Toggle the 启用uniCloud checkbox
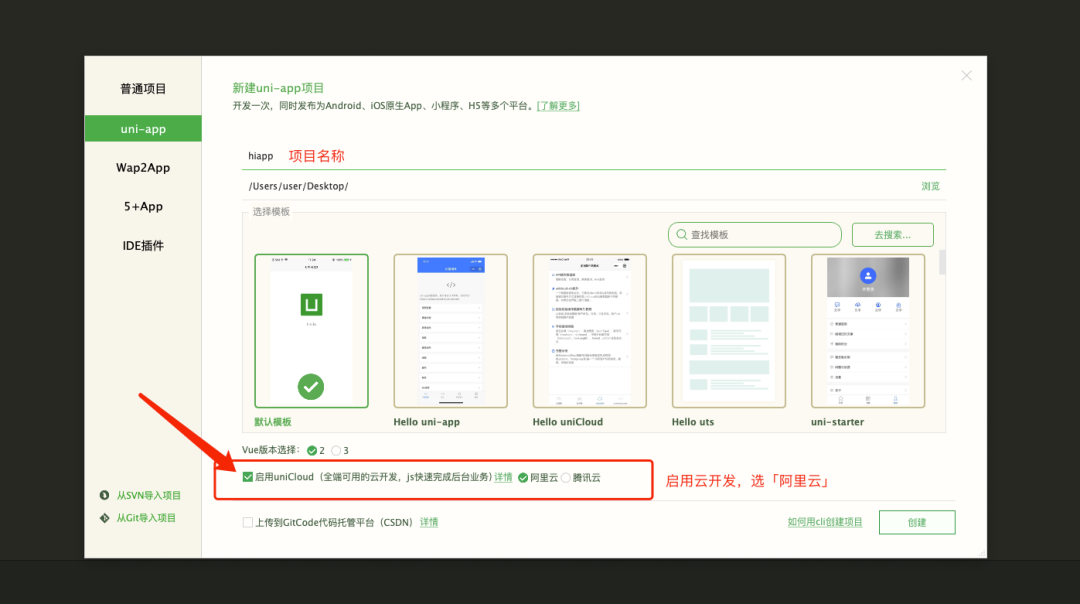 (248, 477)
